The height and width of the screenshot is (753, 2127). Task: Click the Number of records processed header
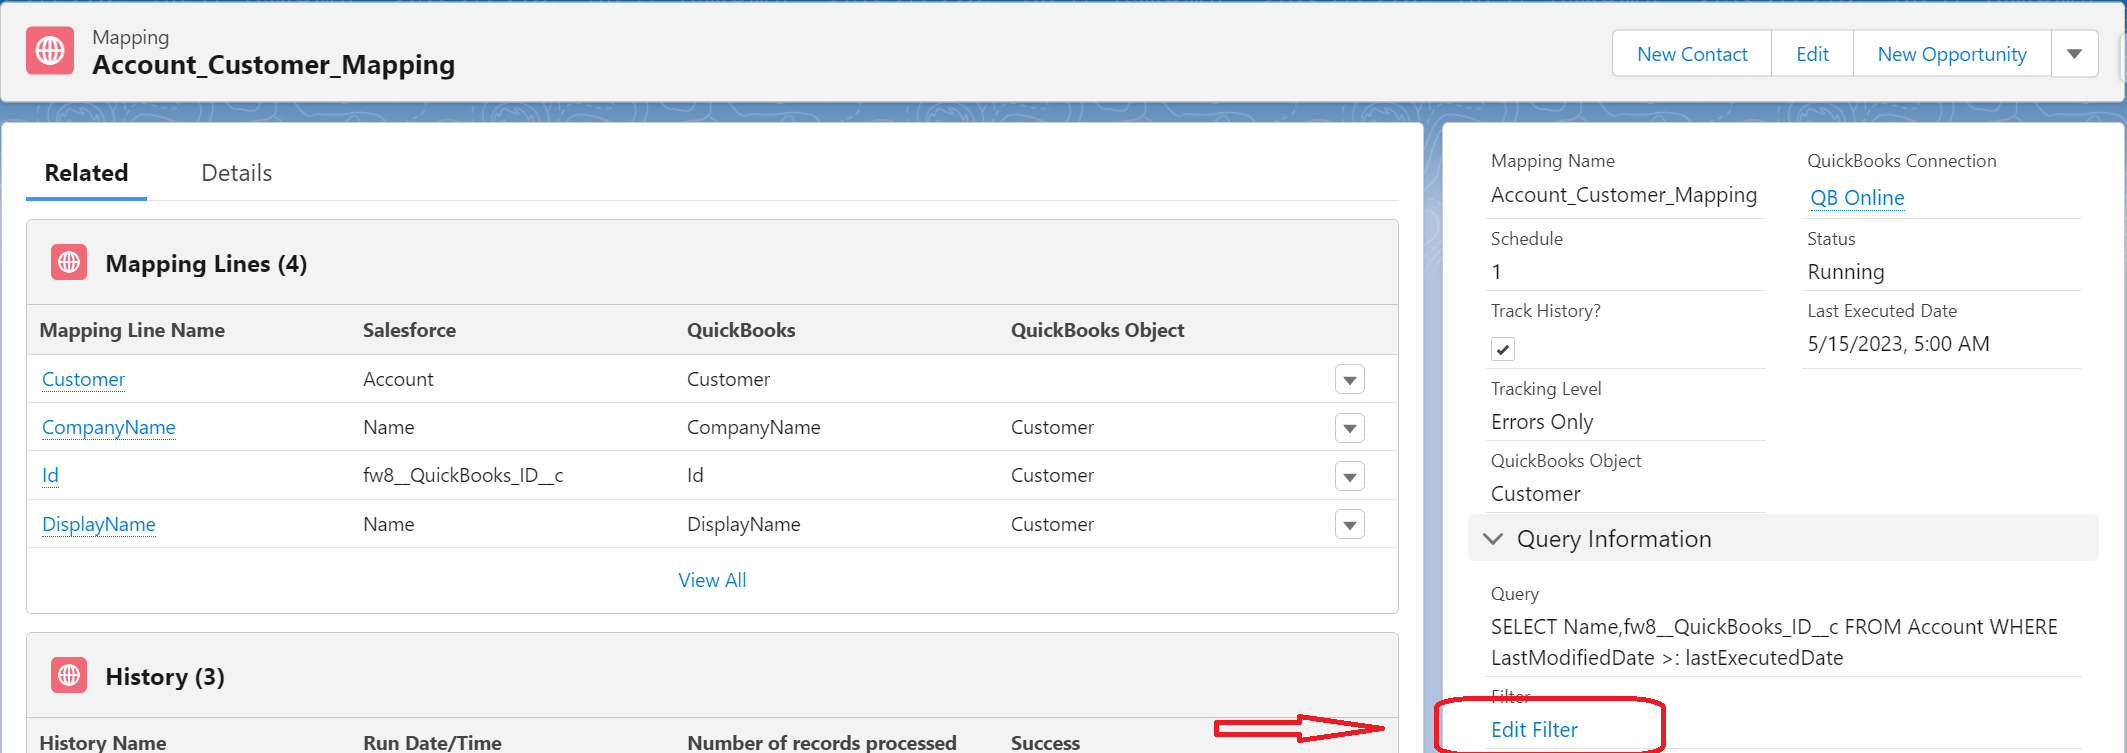pyautogui.click(x=822, y=742)
